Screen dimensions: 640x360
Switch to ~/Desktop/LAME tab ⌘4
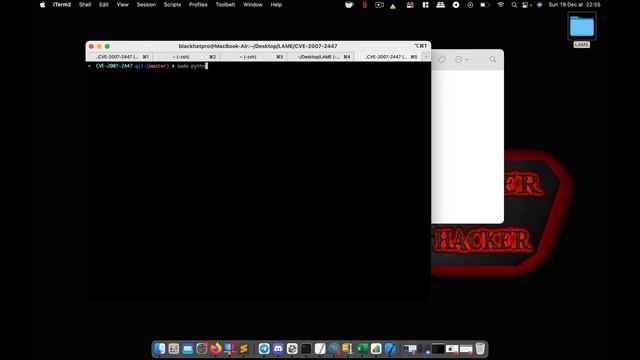[320, 57]
